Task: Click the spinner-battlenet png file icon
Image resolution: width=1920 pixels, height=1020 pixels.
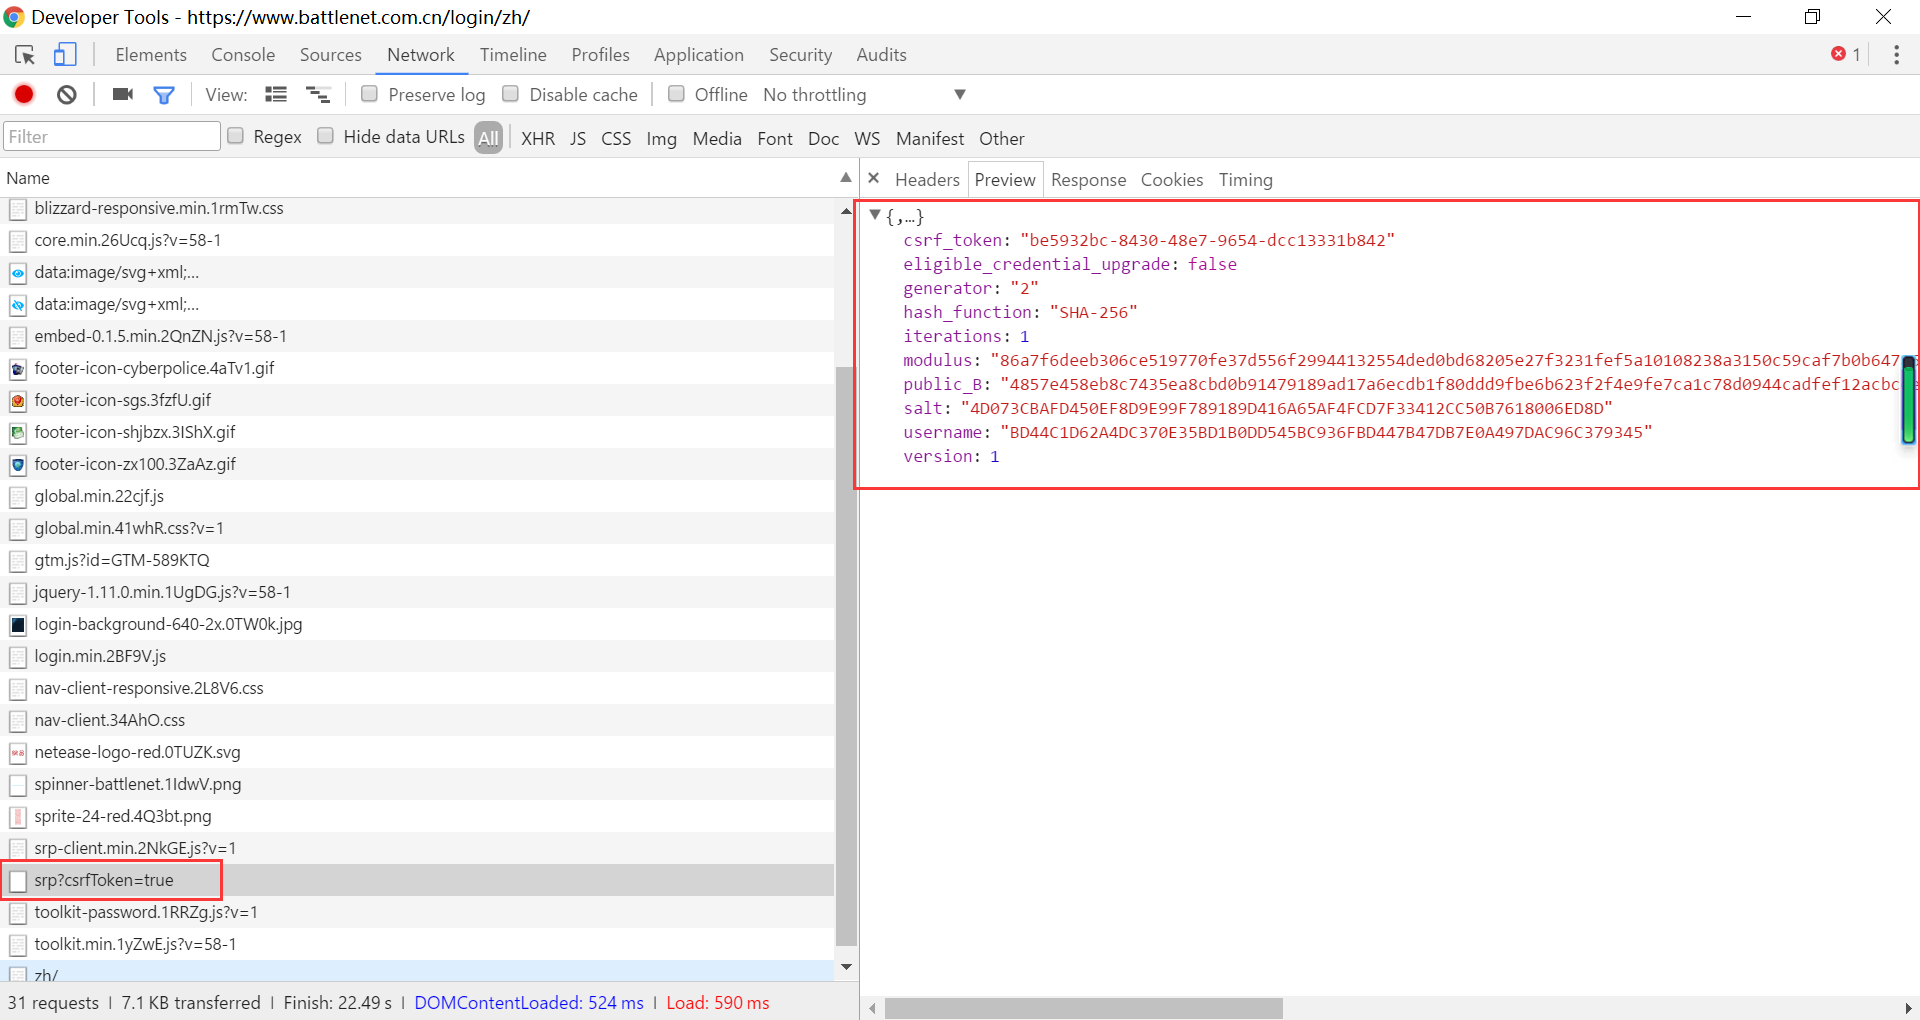Action: (x=18, y=785)
